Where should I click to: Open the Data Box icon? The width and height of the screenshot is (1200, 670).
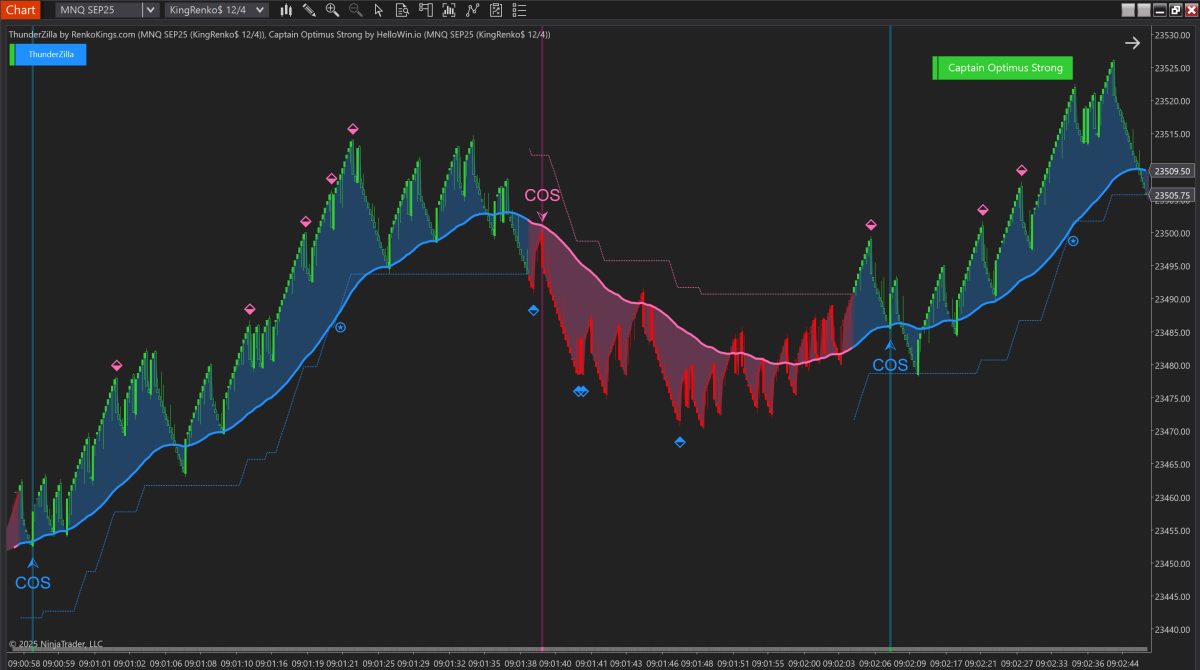coord(401,10)
